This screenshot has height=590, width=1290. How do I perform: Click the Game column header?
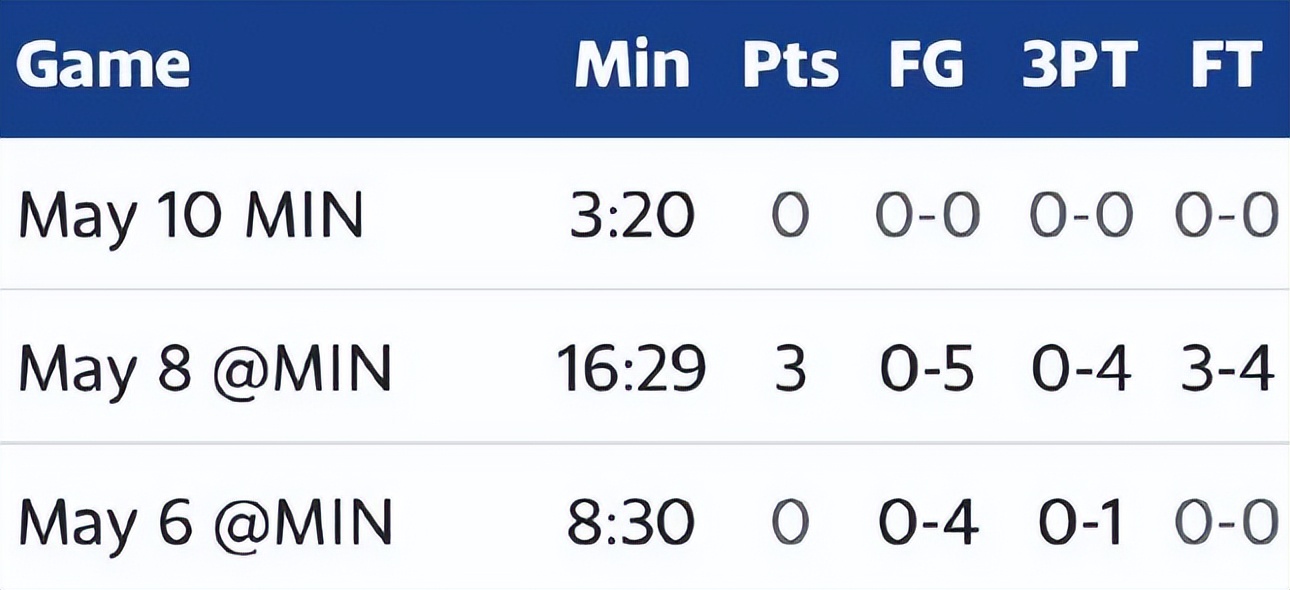coord(103,65)
